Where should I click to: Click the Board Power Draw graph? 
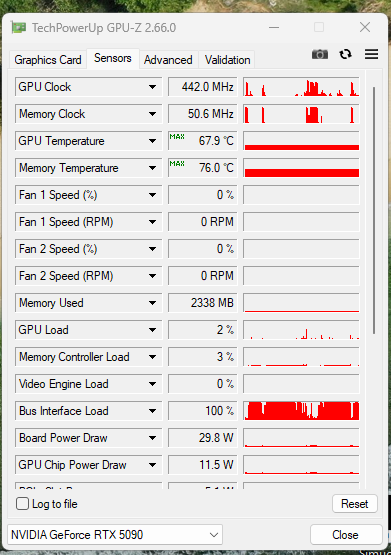[x=301, y=438]
